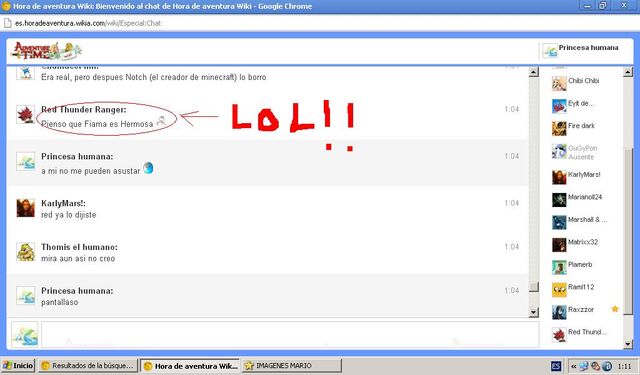Click the Red Thunder Ranger username link
The width and height of the screenshot is (640, 375).
(x=84, y=109)
